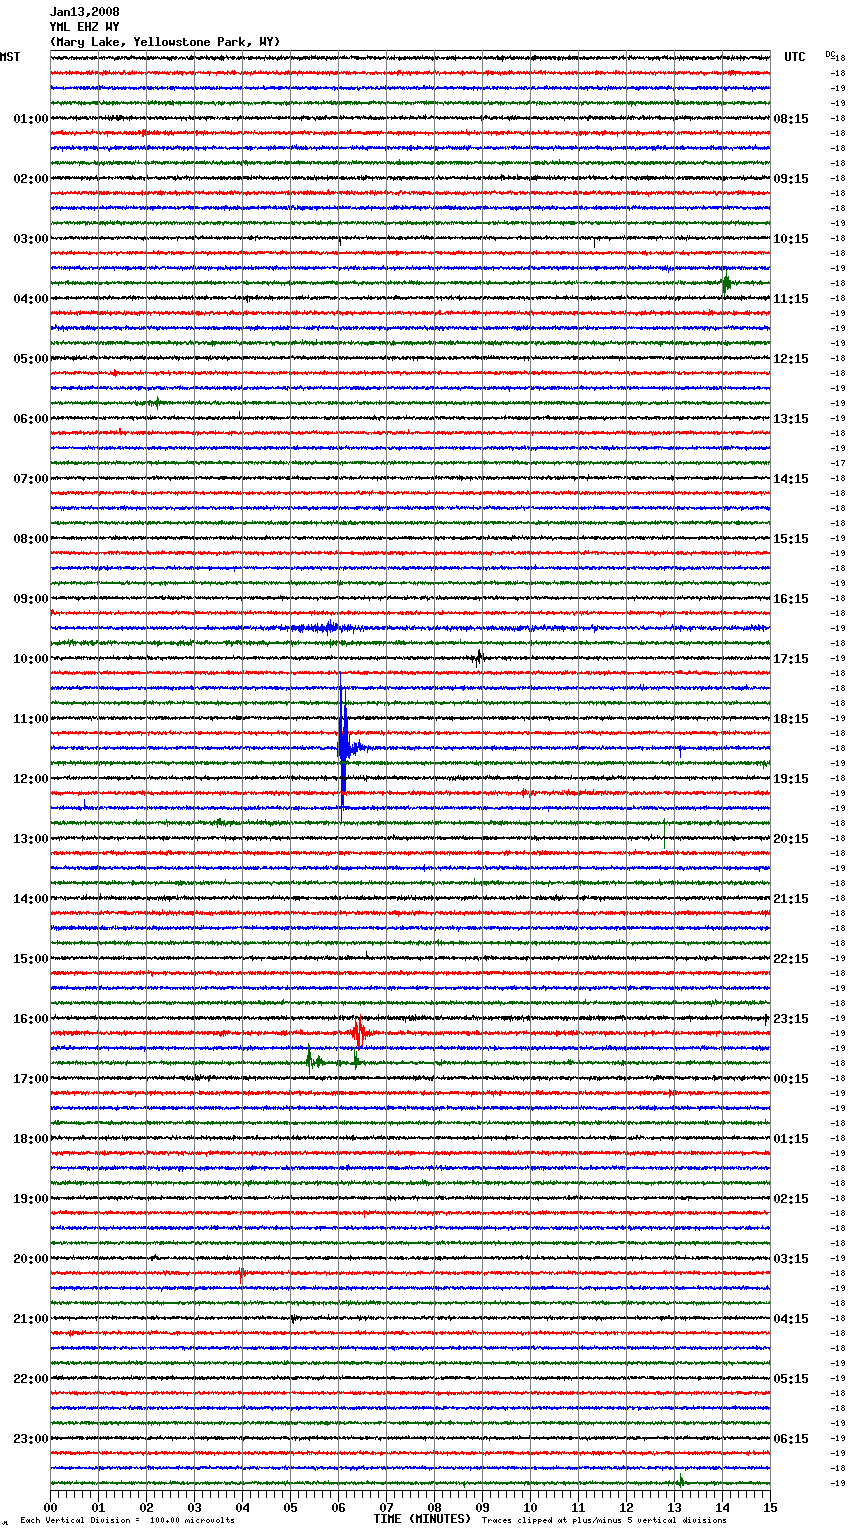Click the traces clipped footnote text

[604, 1520]
